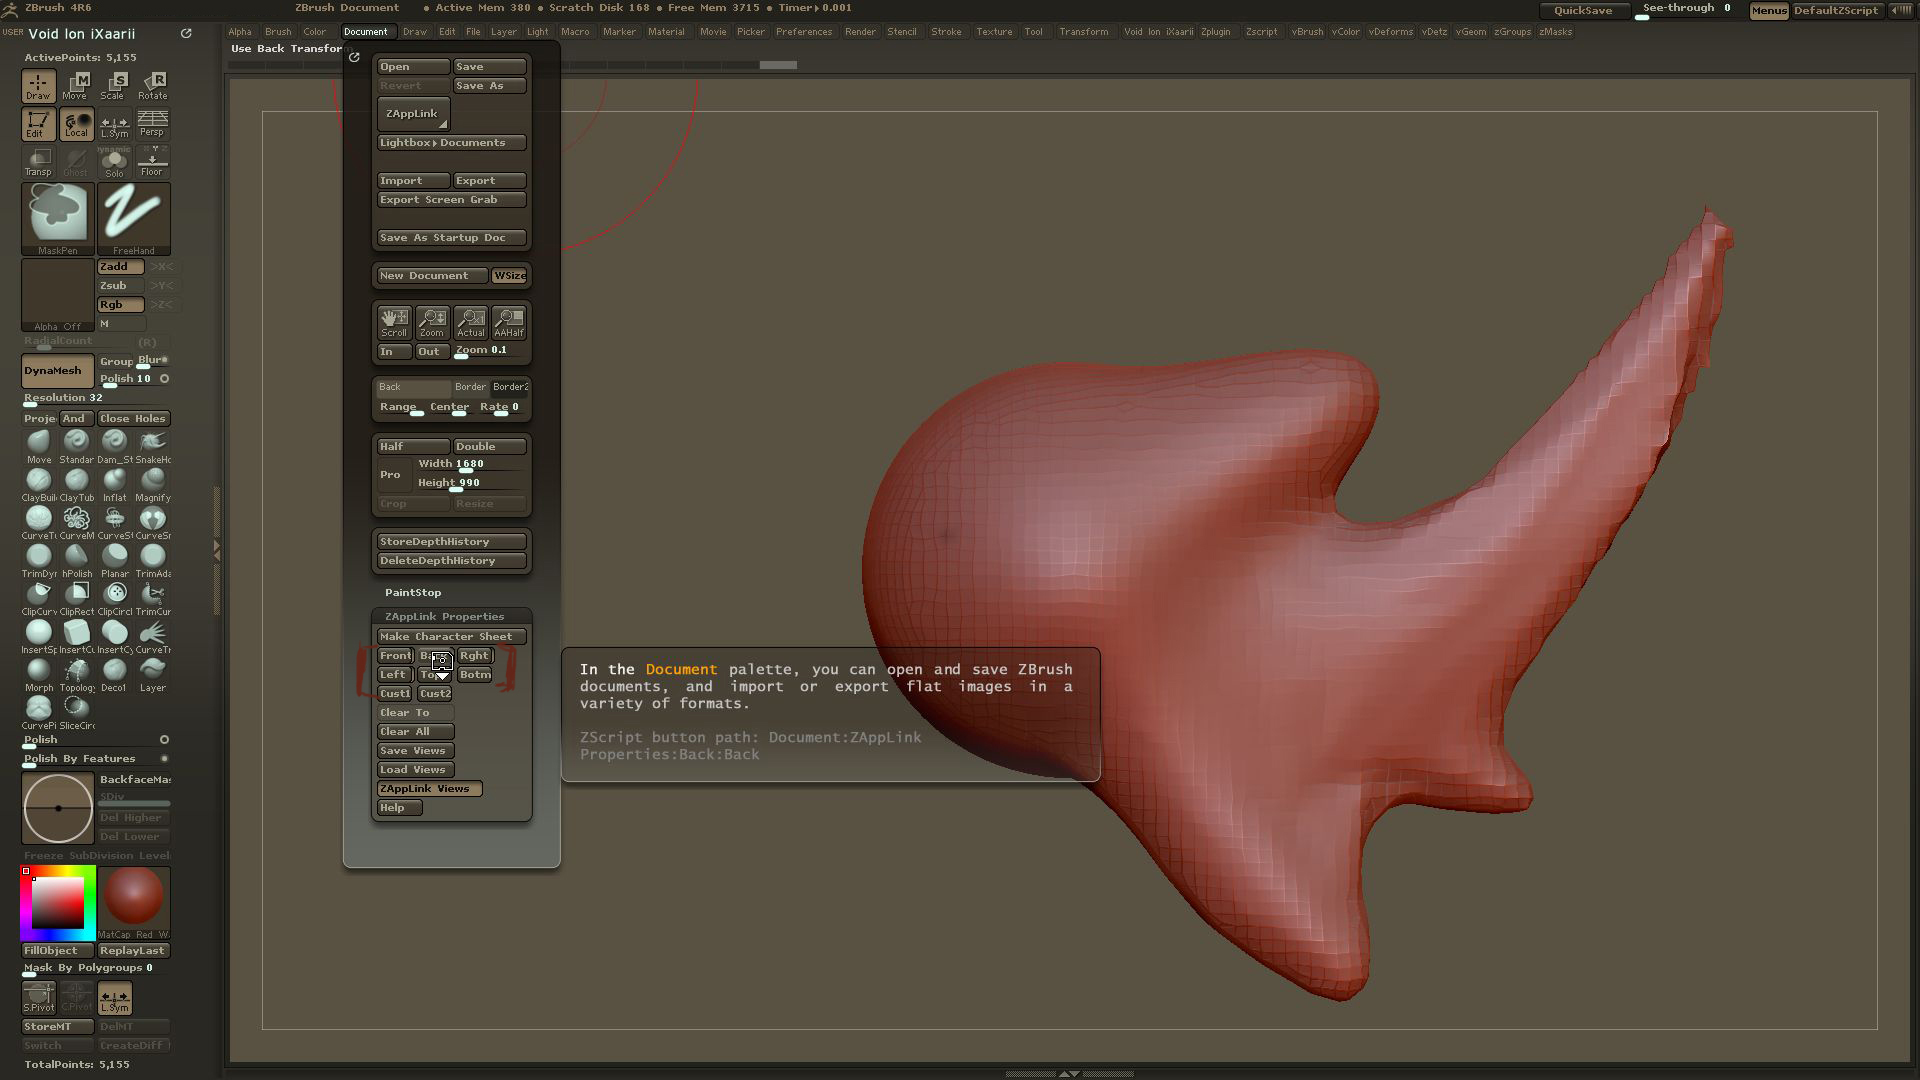This screenshot has width=1920, height=1080.
Task: Toggle the Pro proportions button
Action: (x=392, y=475)
